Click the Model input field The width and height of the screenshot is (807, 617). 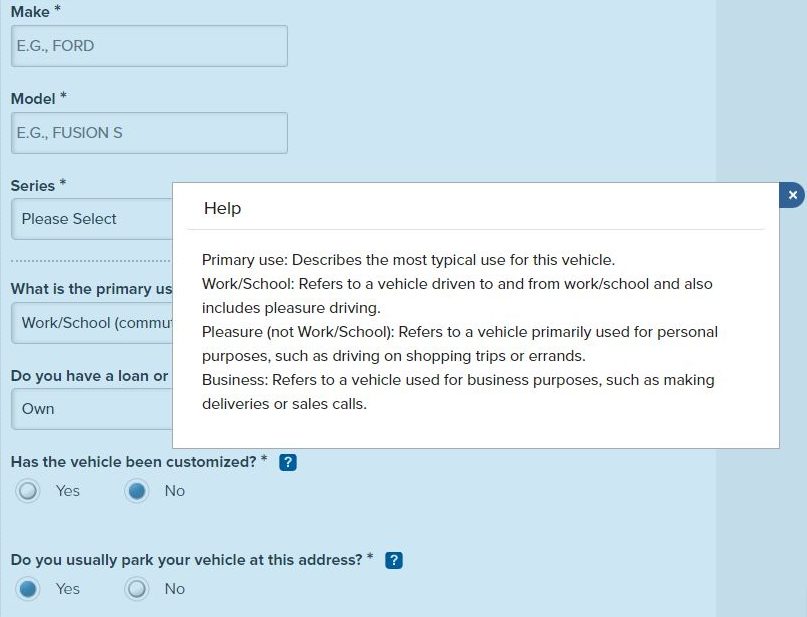pos(149,133)
